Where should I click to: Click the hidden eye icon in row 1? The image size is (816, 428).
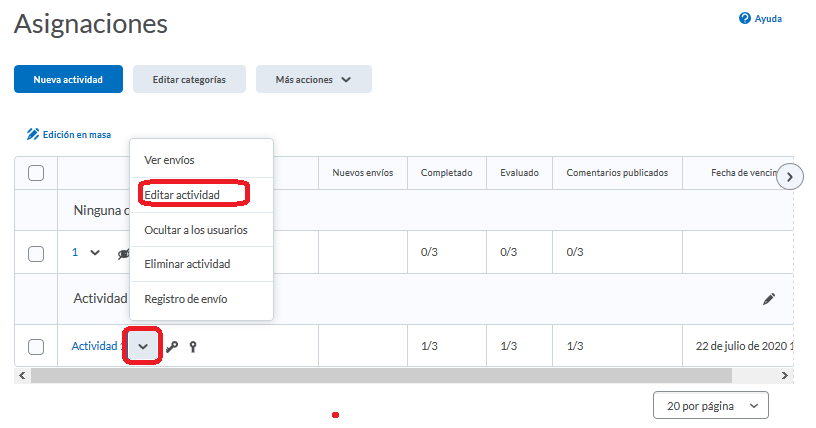coord(123,253)
